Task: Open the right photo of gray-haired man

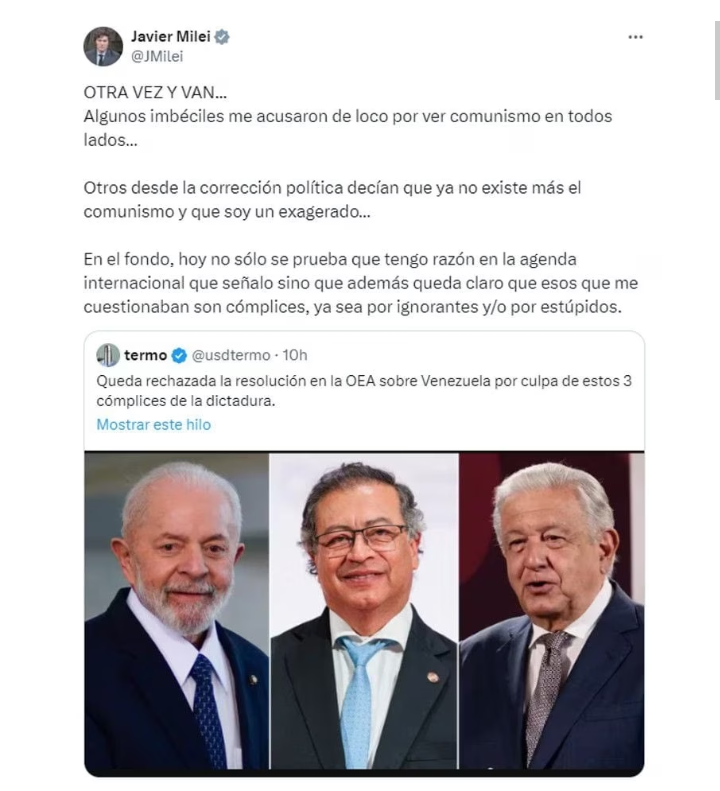Action: pos(552,610)
